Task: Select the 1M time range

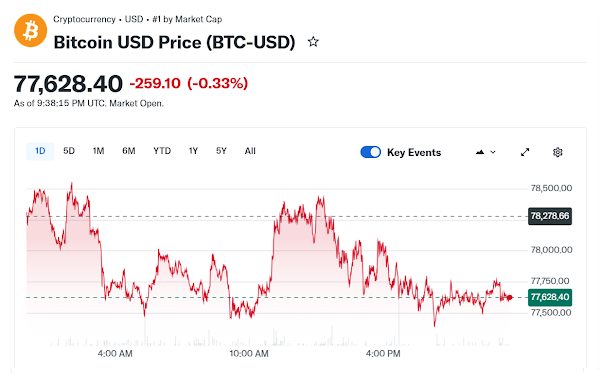Action: [x=98, y=151]
